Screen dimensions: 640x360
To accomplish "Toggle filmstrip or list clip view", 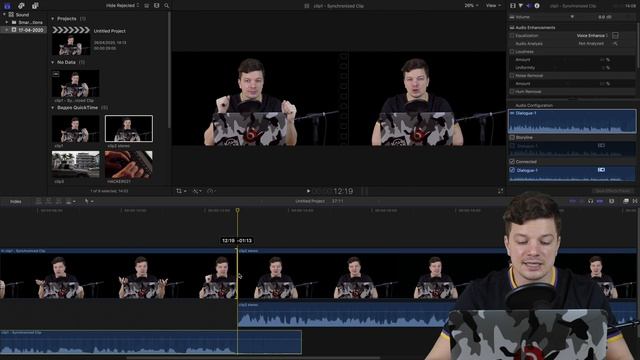I will coord(147,6).
